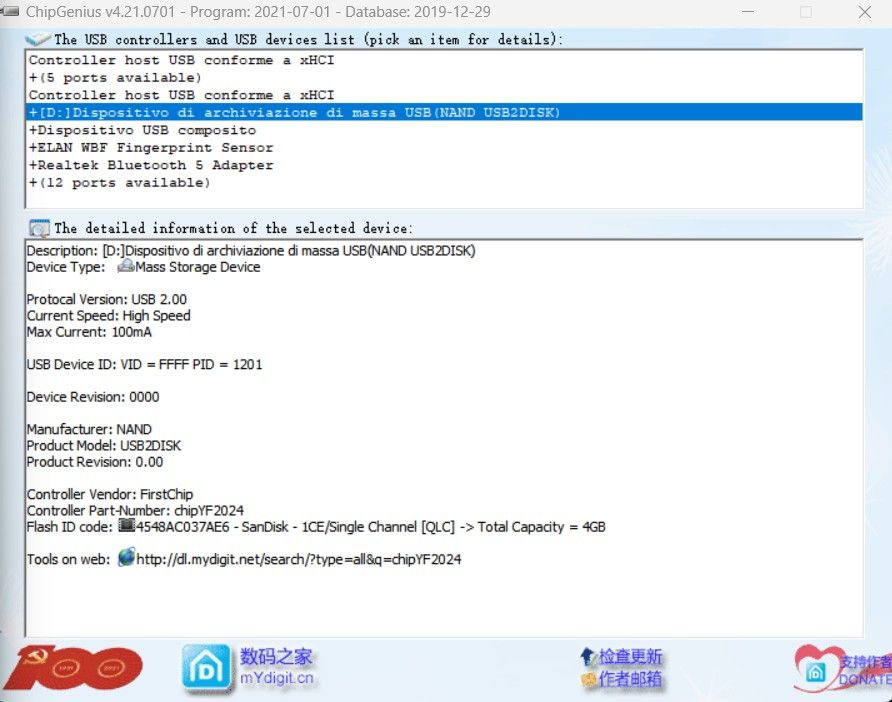Click the 检查更新 check update link
The height and width of the screenshot is (702, 892).
[x=630, y=656]
